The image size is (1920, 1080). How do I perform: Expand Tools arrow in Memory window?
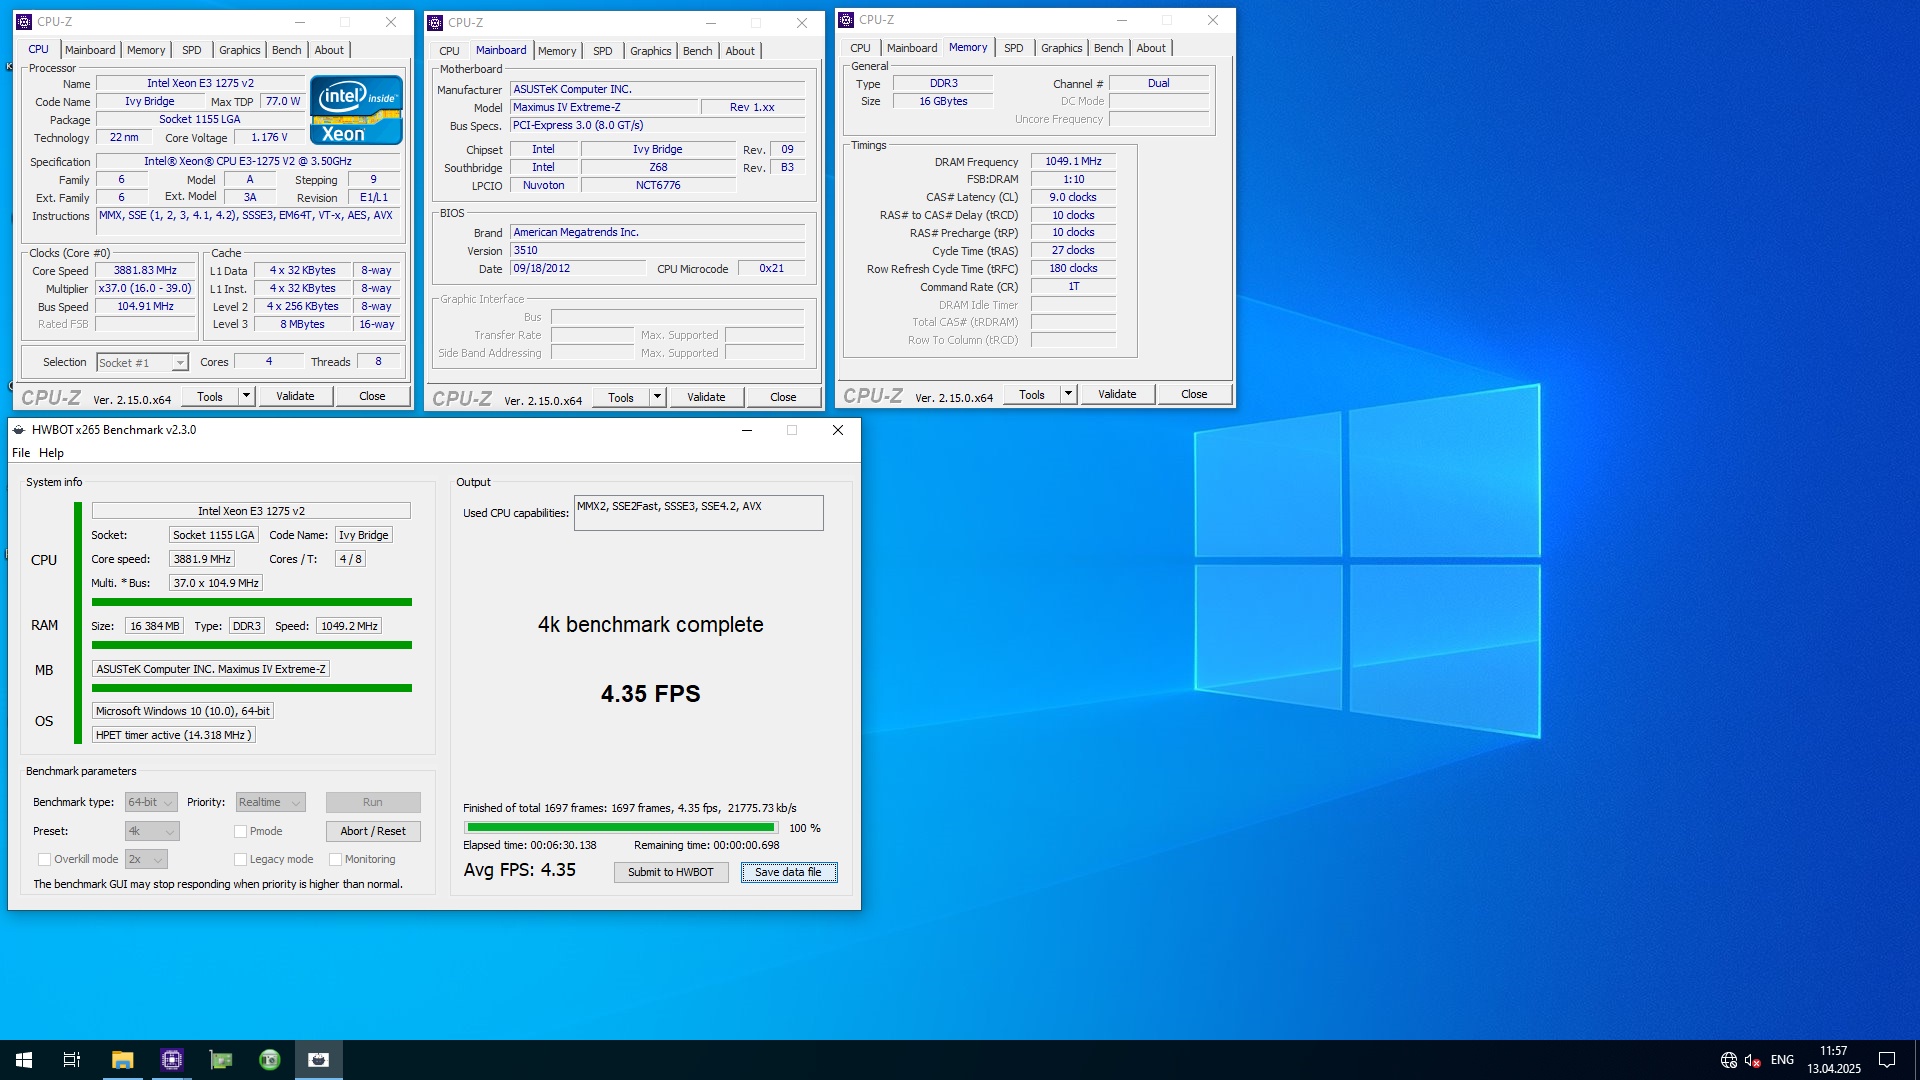coord(1068,395)
